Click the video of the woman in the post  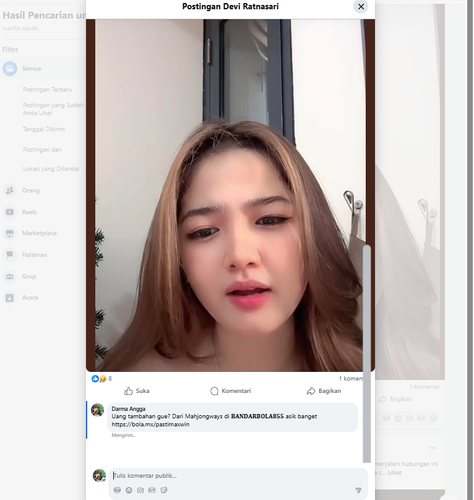coord(230,195)
